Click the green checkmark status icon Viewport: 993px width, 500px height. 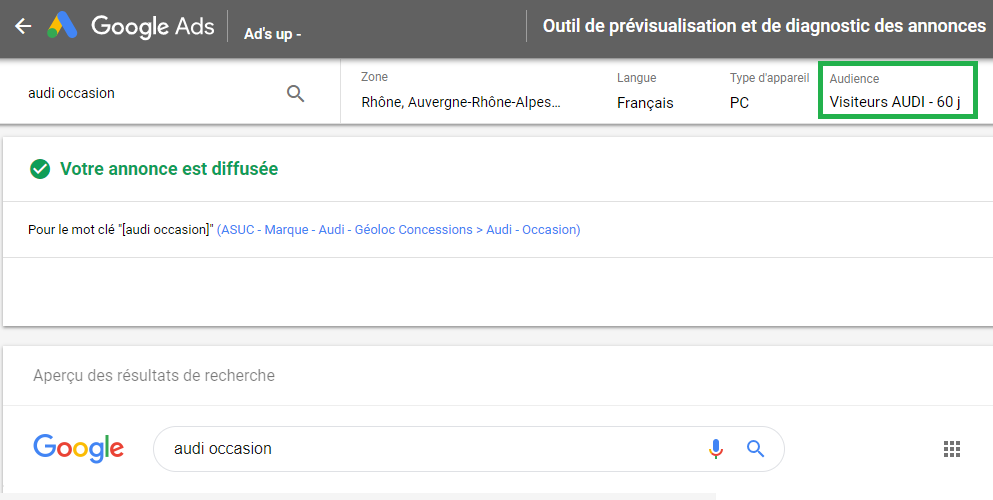(x=40, y=169)
